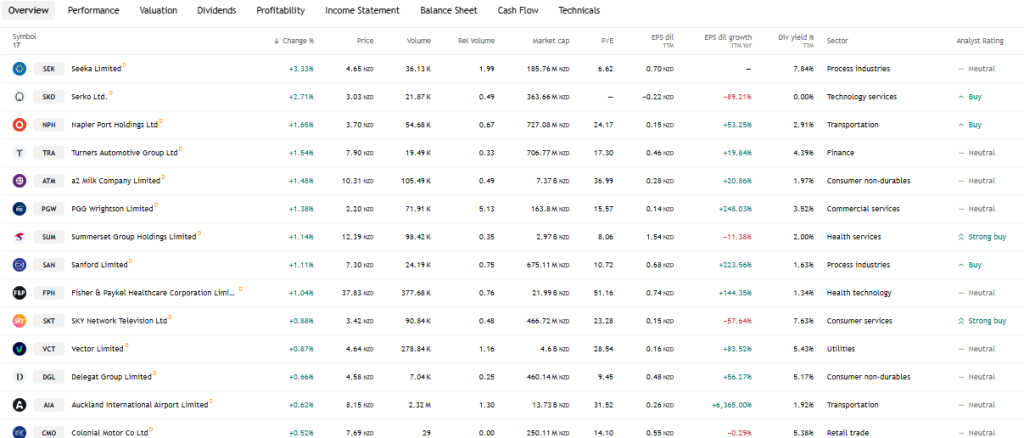The width and height of the screenshot is (1024, 438).
Task: Click the a2 Milk Company logo icon
Action: [20, 181]
